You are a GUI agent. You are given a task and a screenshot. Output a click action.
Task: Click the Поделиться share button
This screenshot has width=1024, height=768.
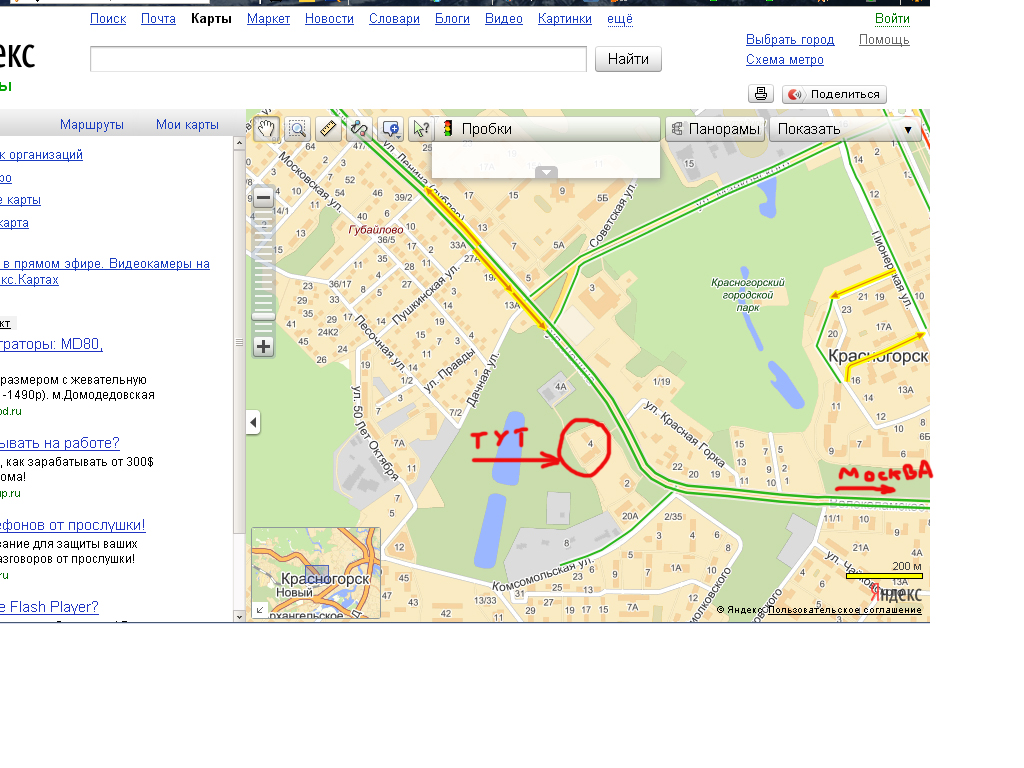835,94
